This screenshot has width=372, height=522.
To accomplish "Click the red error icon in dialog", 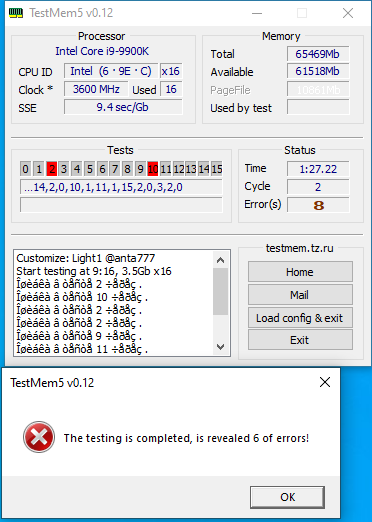I will pos(39,437).
